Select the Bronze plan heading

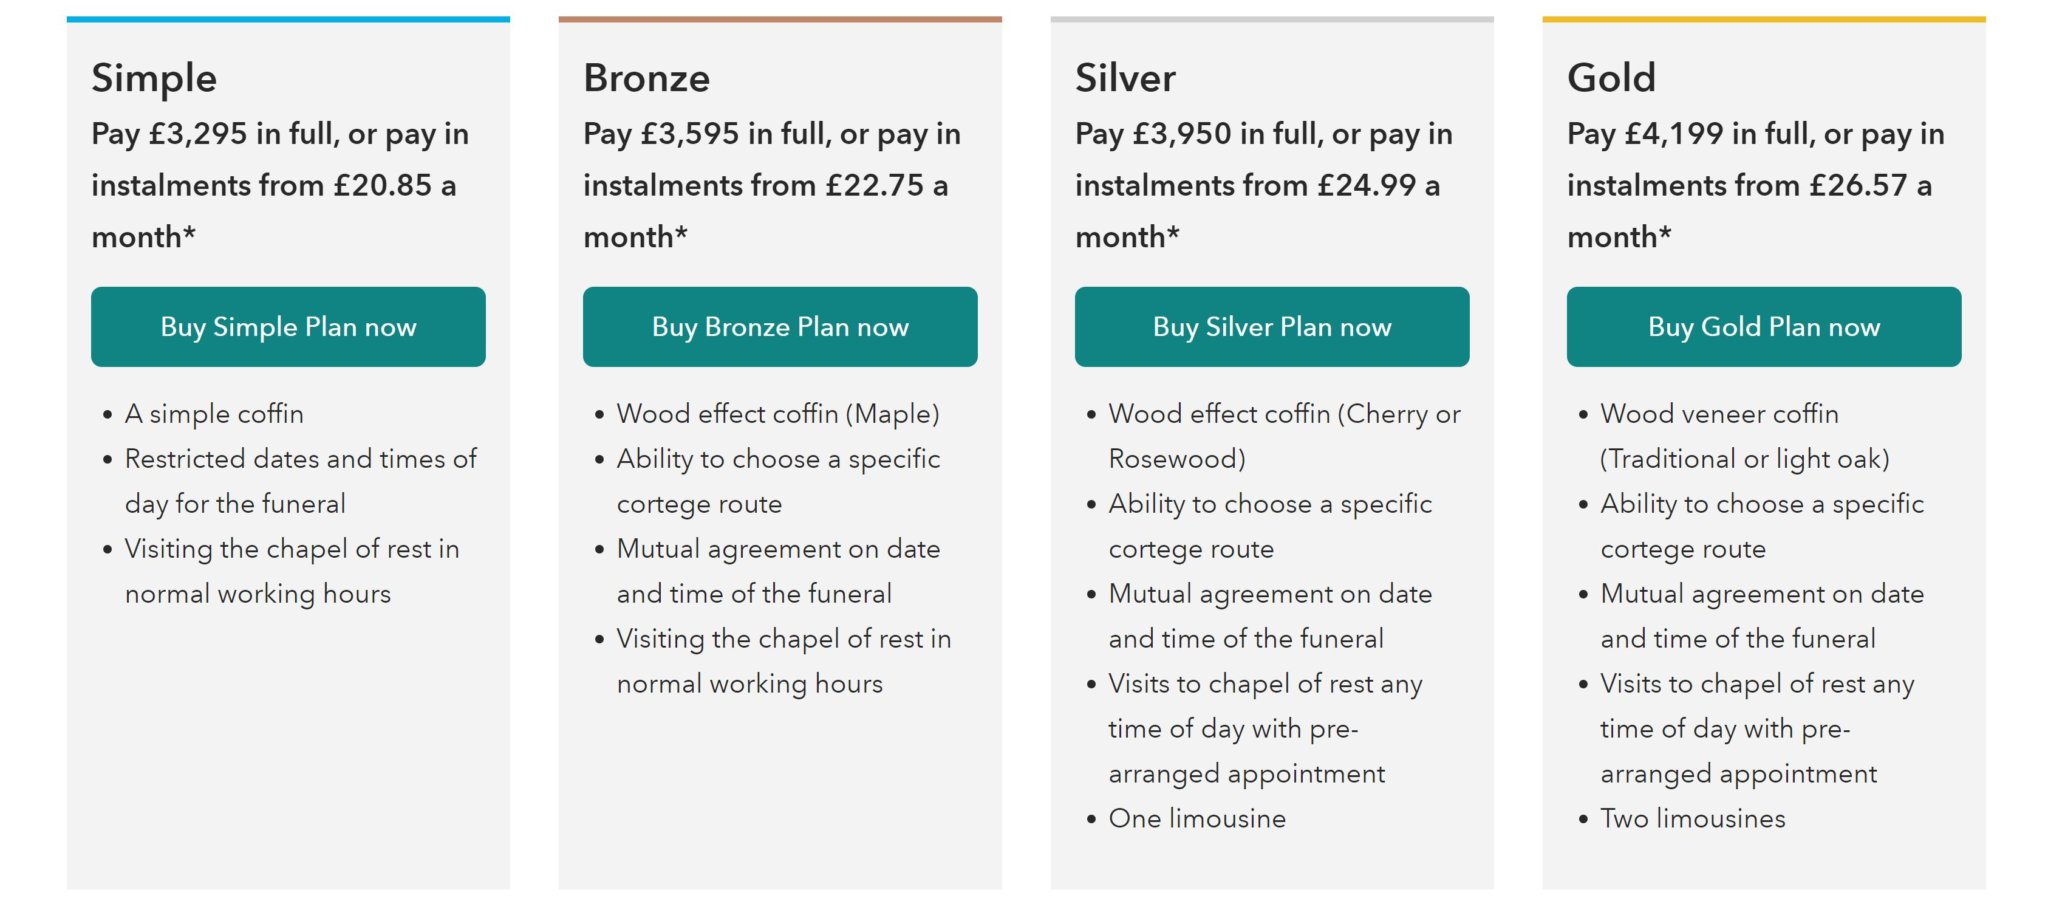coord(646,78)
